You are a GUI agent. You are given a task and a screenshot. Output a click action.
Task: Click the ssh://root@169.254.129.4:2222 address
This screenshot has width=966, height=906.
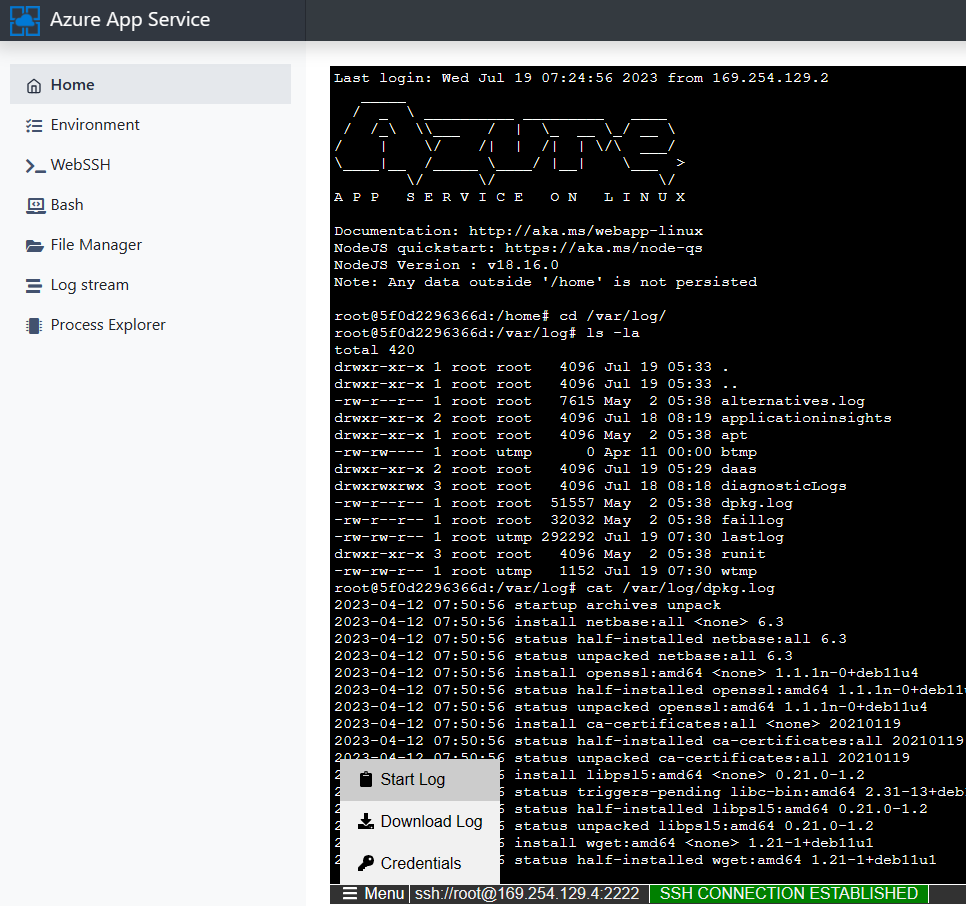coord(528,893)
